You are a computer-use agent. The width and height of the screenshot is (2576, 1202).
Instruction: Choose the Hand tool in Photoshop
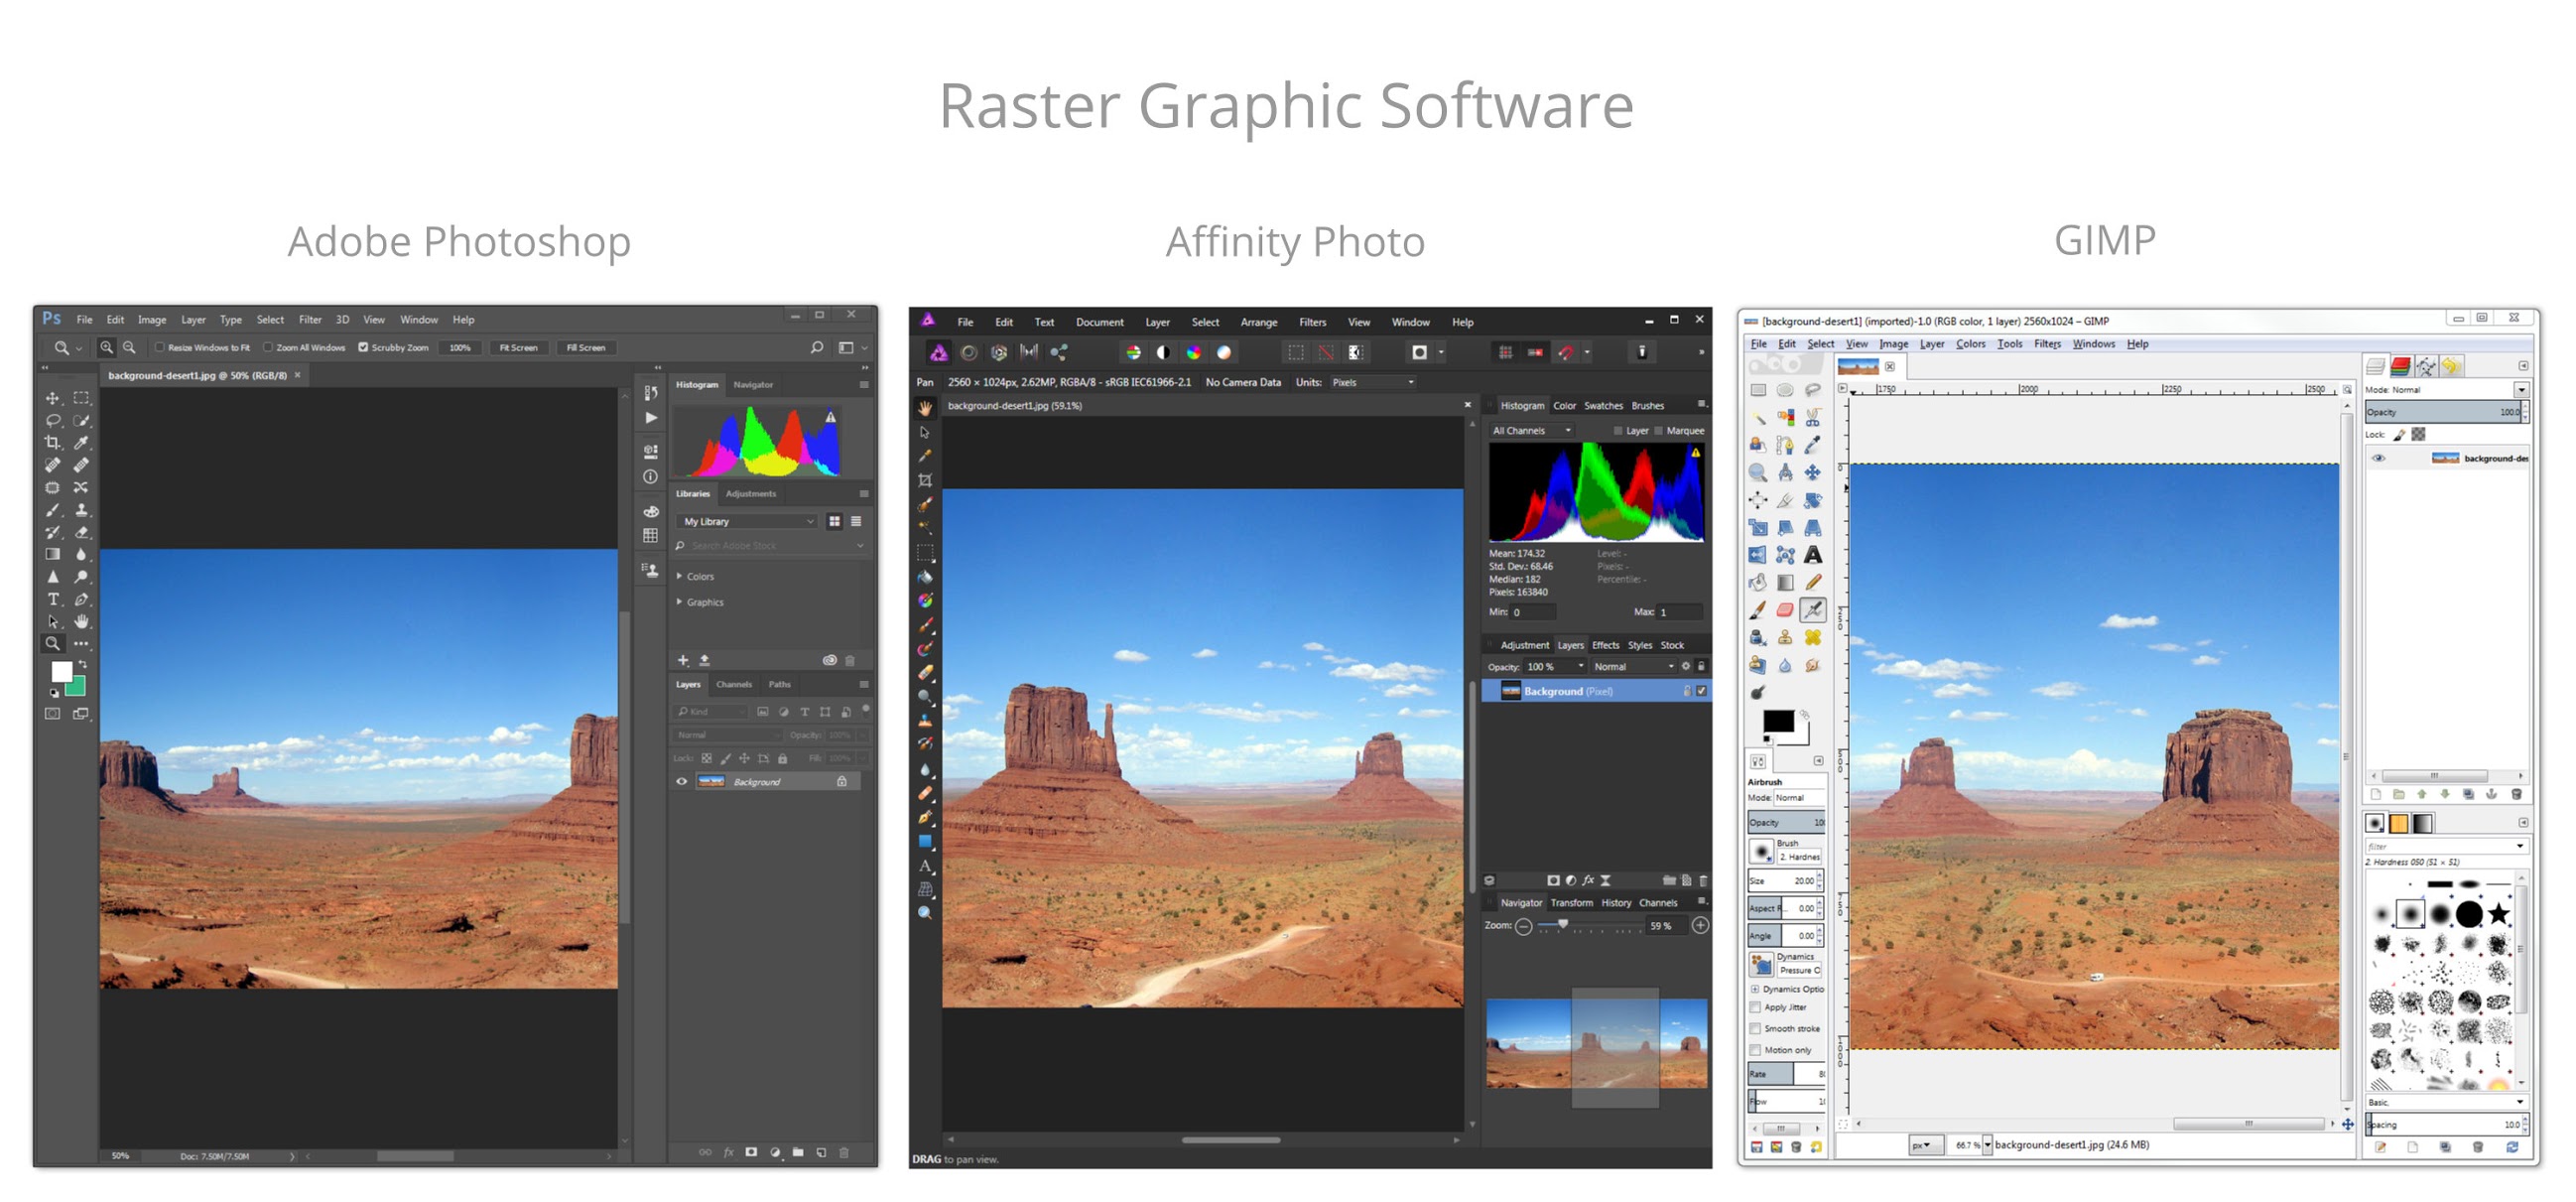pos(82,621)
